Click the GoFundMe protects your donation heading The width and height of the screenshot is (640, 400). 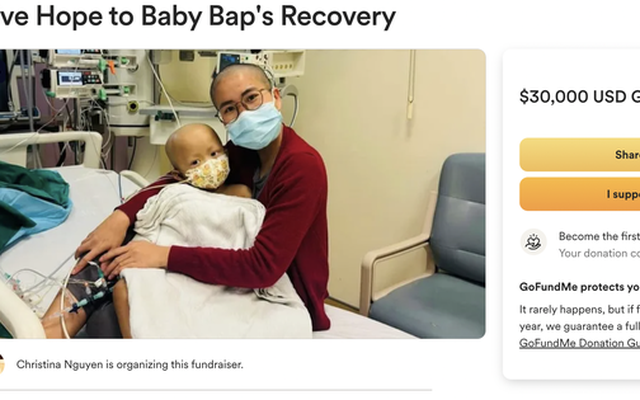580,287
